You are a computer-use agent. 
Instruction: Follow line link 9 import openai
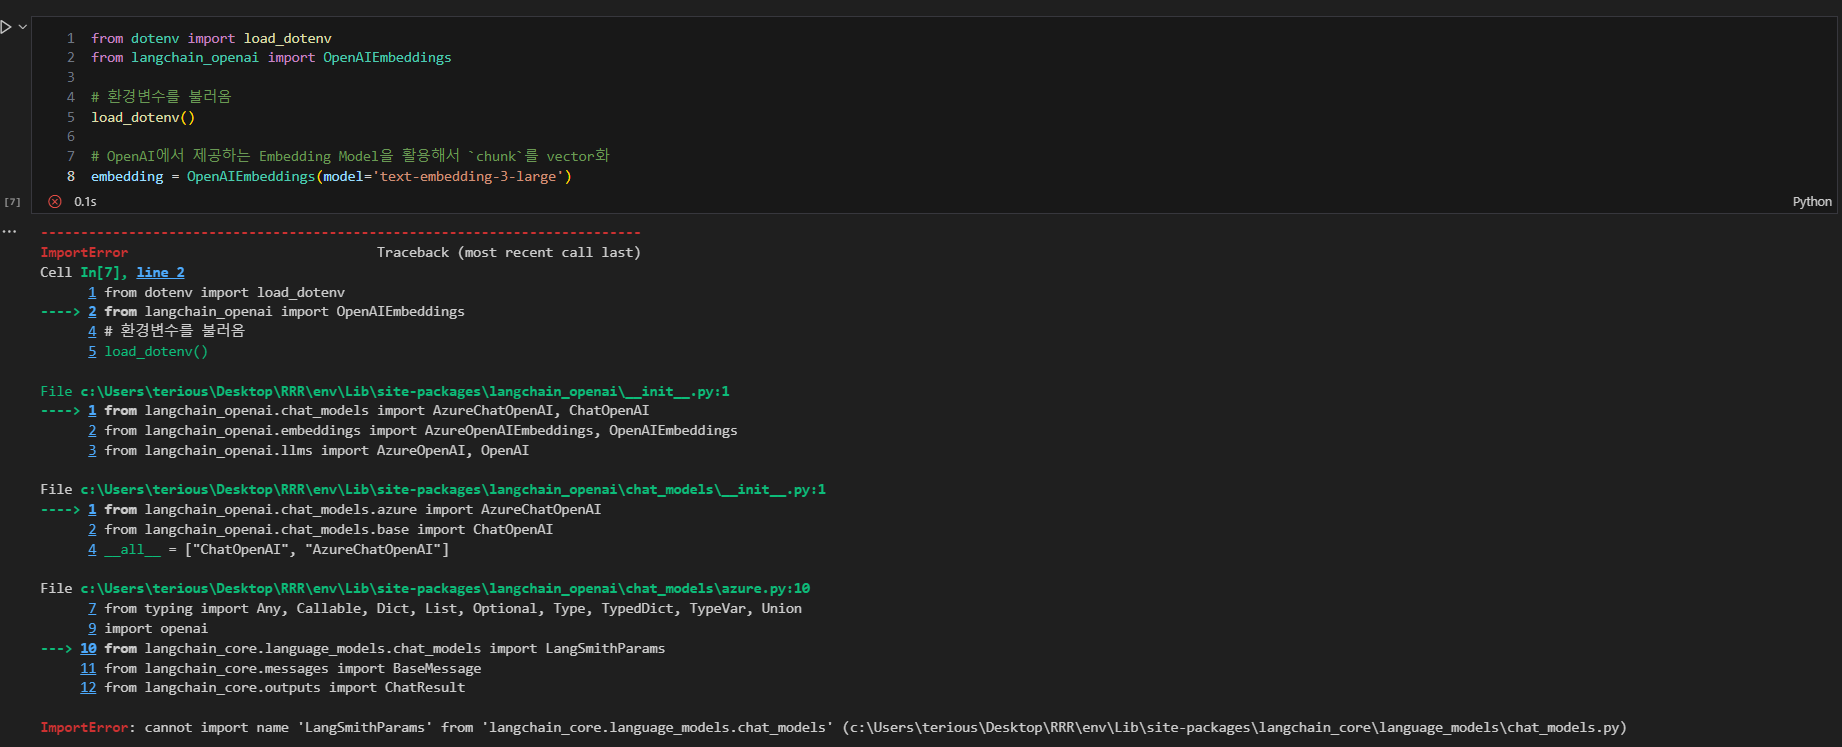click(92, 628)
